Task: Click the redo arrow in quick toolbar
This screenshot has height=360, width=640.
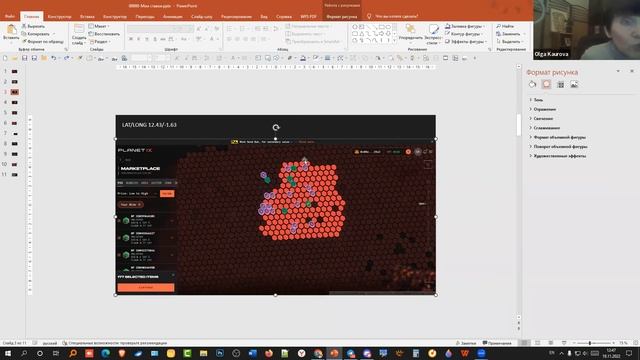Action: [66, 58]
